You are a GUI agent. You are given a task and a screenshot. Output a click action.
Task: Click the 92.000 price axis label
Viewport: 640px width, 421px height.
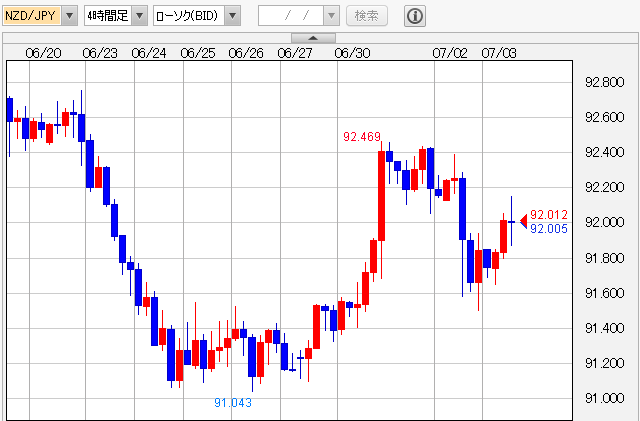click(604, 222)
